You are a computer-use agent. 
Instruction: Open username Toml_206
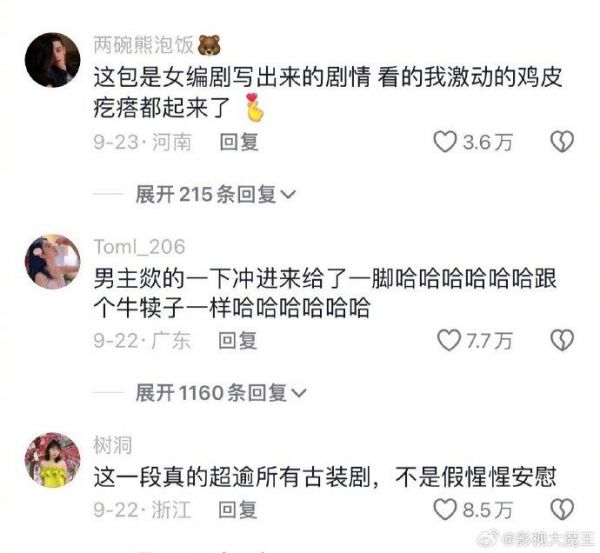point(140,247)
